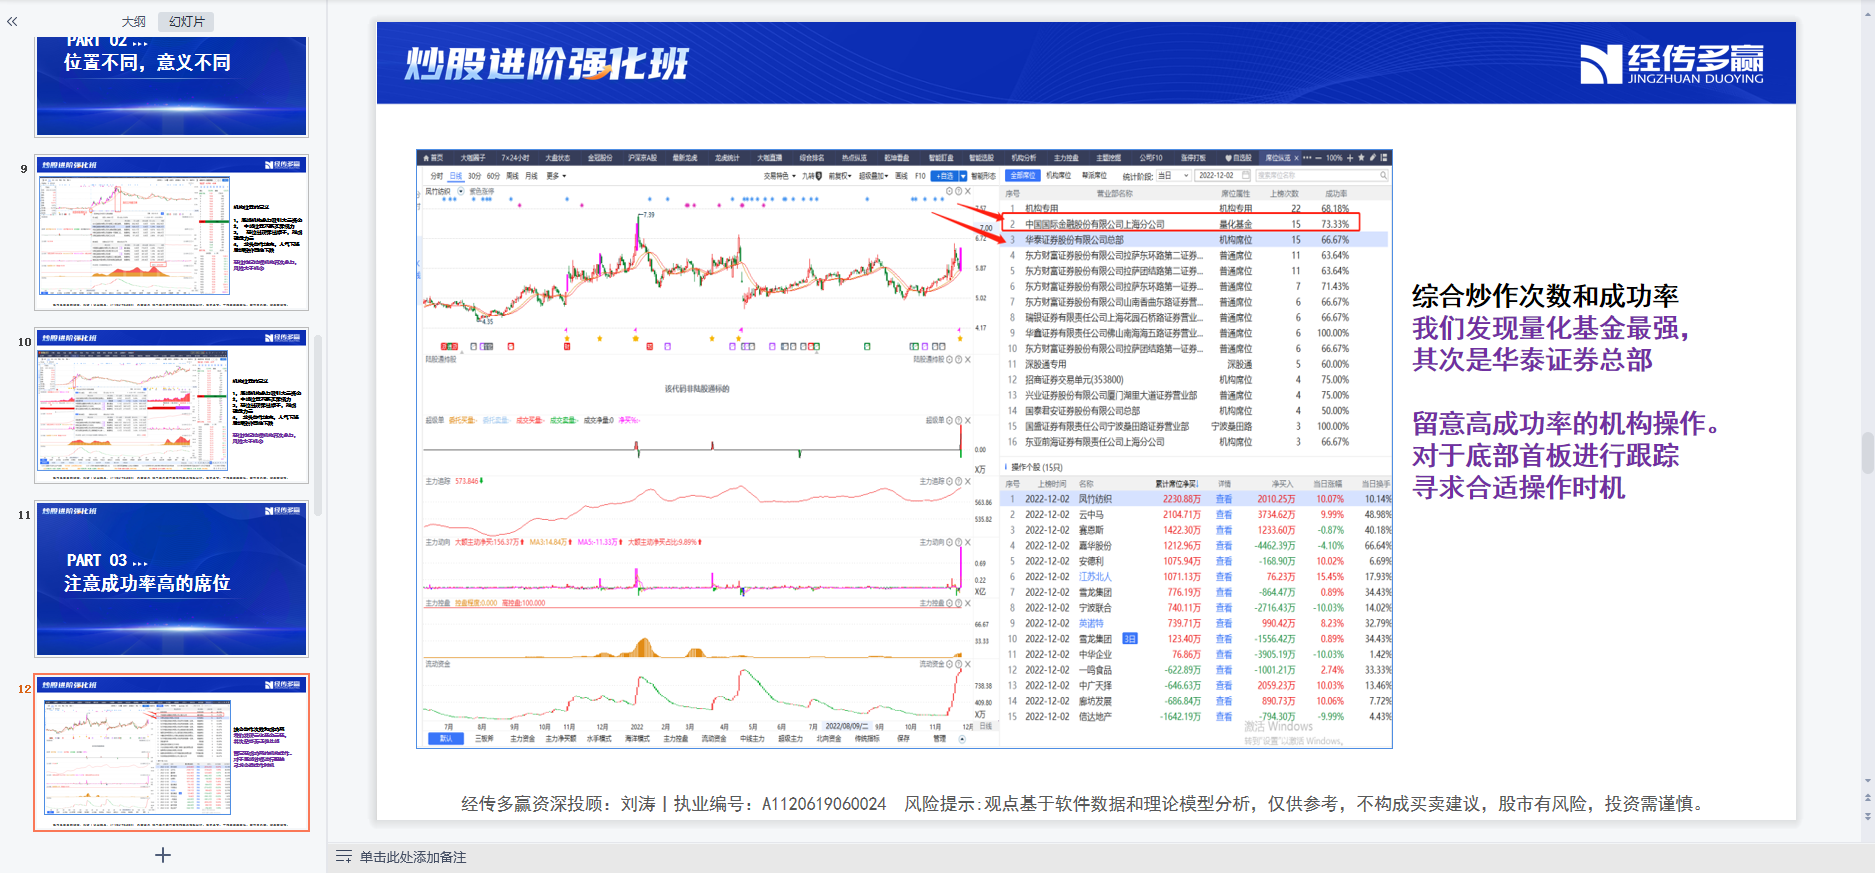Select the slide title 炒股进阶强化班
1875x873 pixels.
point(546,64)
